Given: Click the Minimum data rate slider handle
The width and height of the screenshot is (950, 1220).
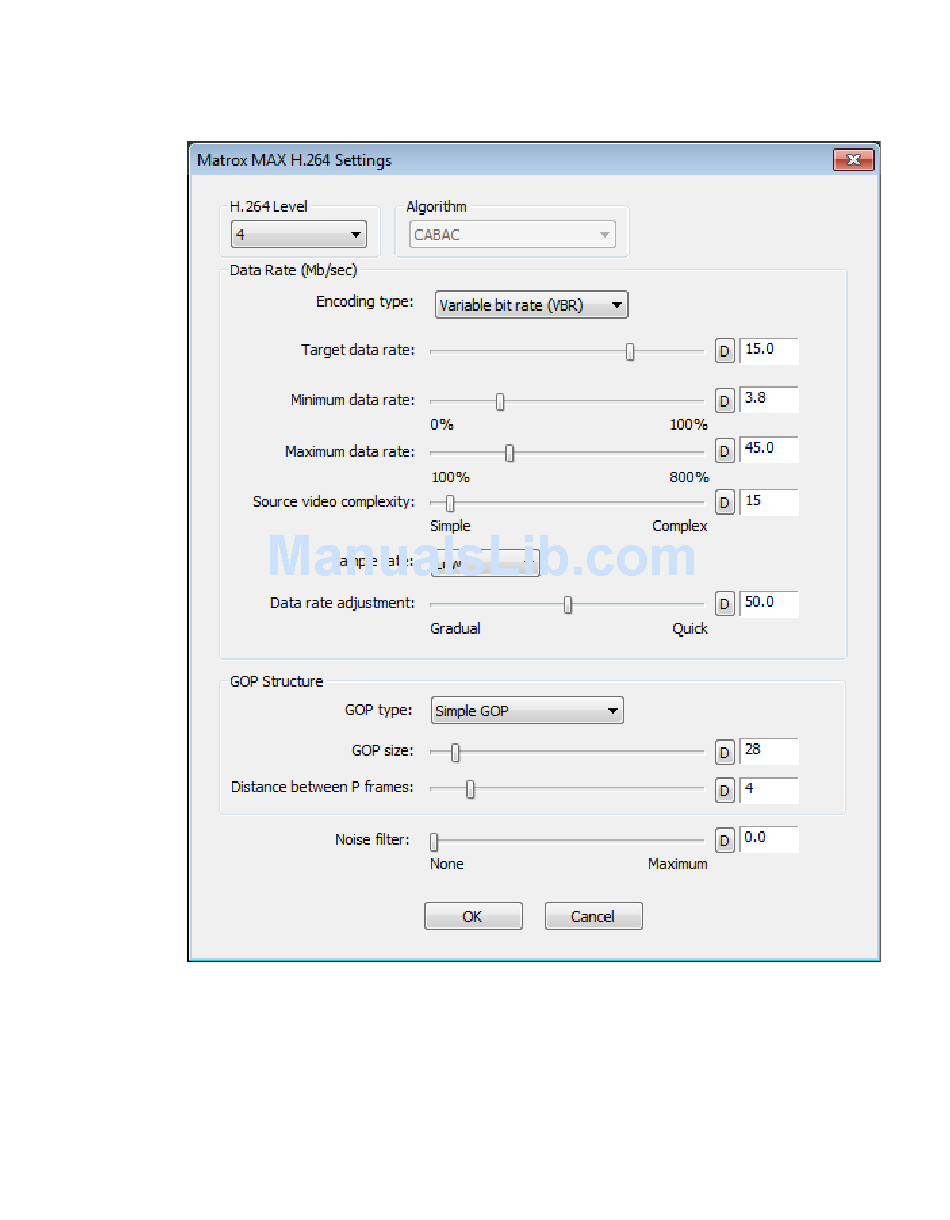Looking at the screenshot, I should tap(500, 402).
